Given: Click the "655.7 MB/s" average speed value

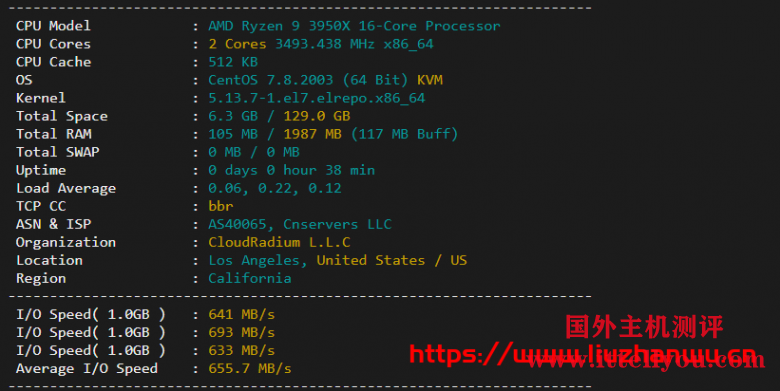Looking at the screenshot, I should (250, 369).
